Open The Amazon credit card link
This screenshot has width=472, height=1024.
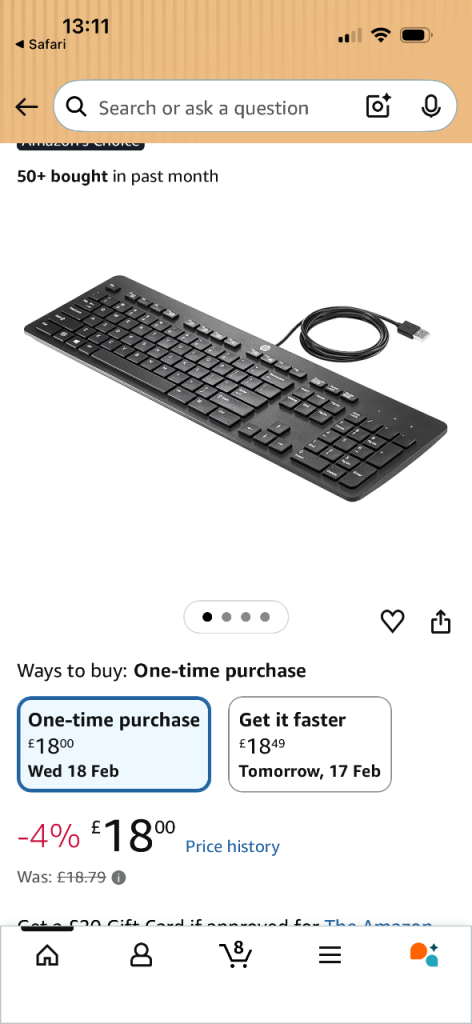pos(378,923)
